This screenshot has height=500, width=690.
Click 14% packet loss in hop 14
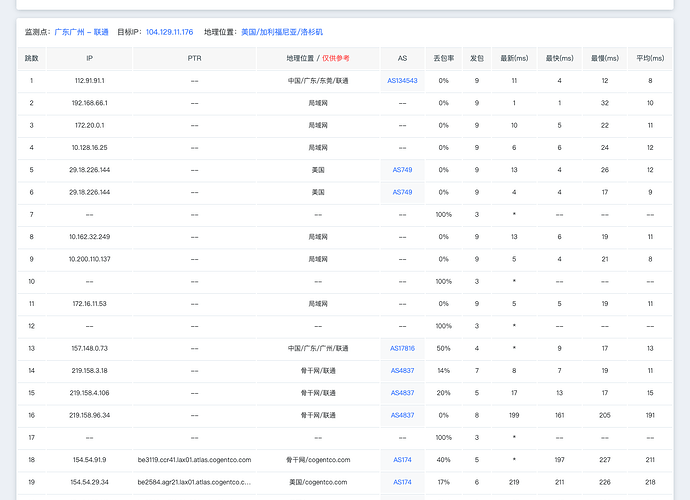(444, 371)
